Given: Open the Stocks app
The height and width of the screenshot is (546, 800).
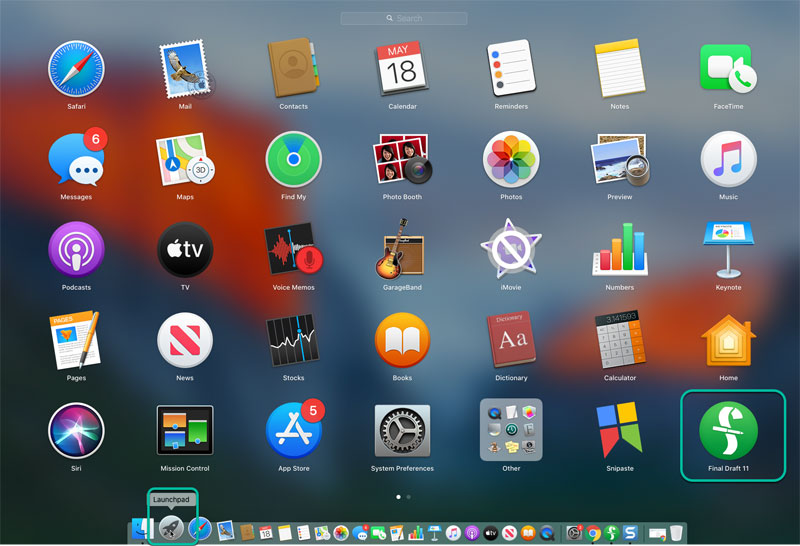Looking at the screenshot, I should point(293,340).
